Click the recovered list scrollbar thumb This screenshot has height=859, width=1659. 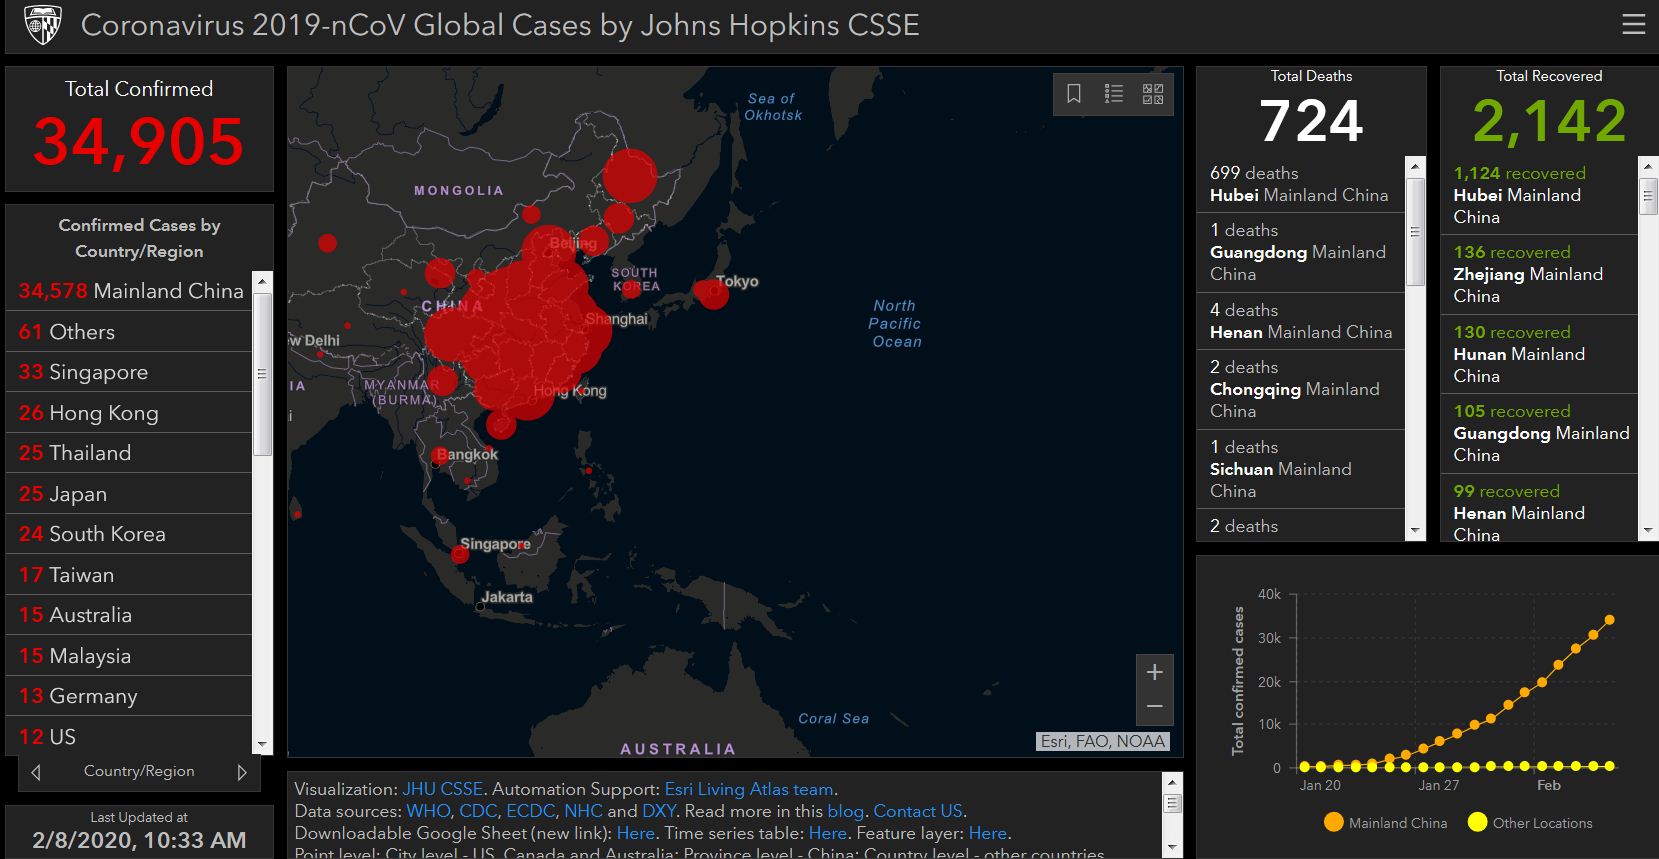coord(1649,196)
